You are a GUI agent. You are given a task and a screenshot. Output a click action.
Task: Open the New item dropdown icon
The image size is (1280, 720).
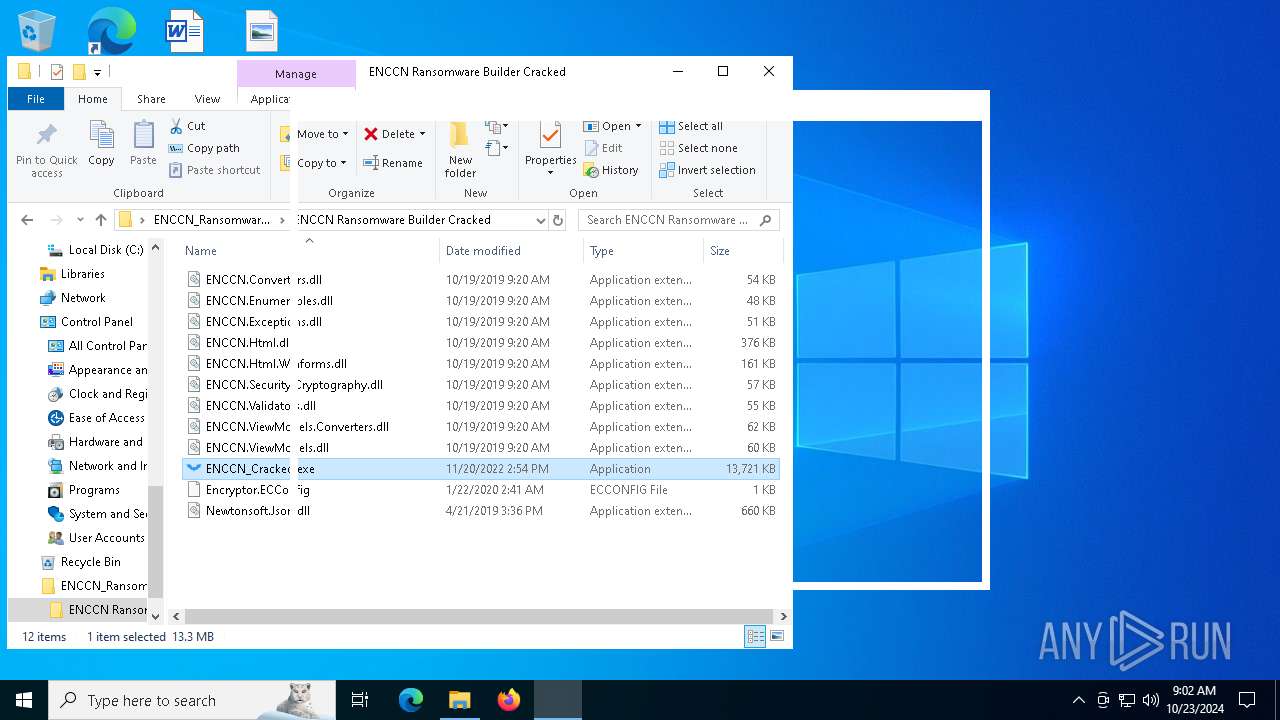click(497, 127)
